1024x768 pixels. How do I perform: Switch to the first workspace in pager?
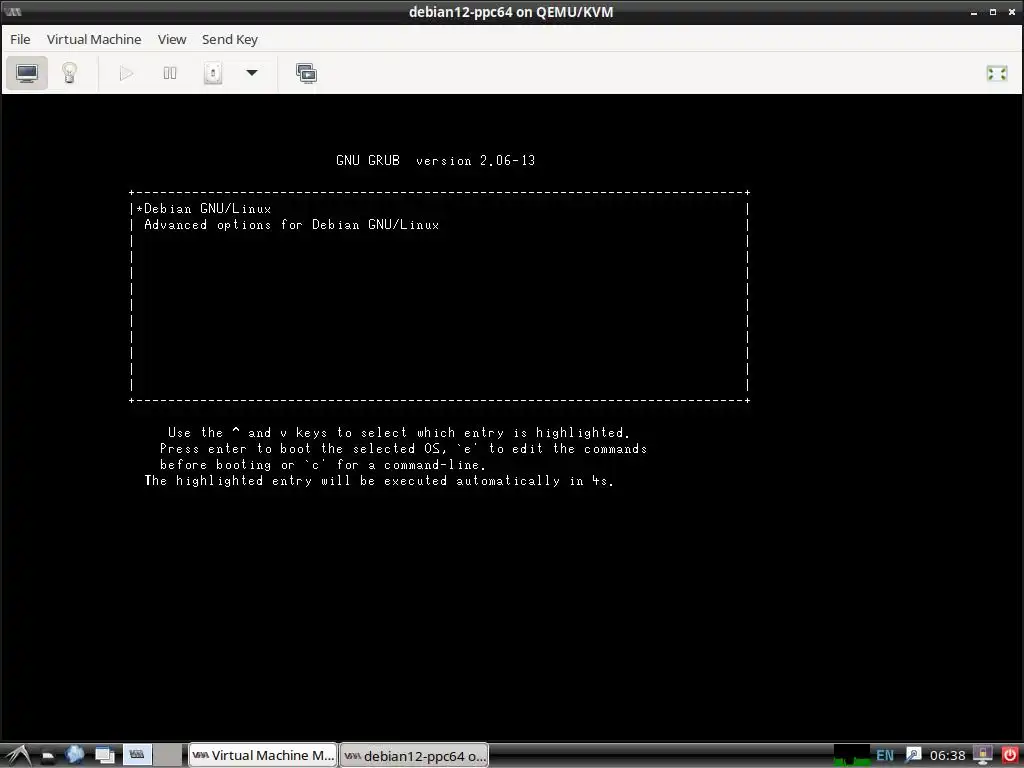click(137, 755)
